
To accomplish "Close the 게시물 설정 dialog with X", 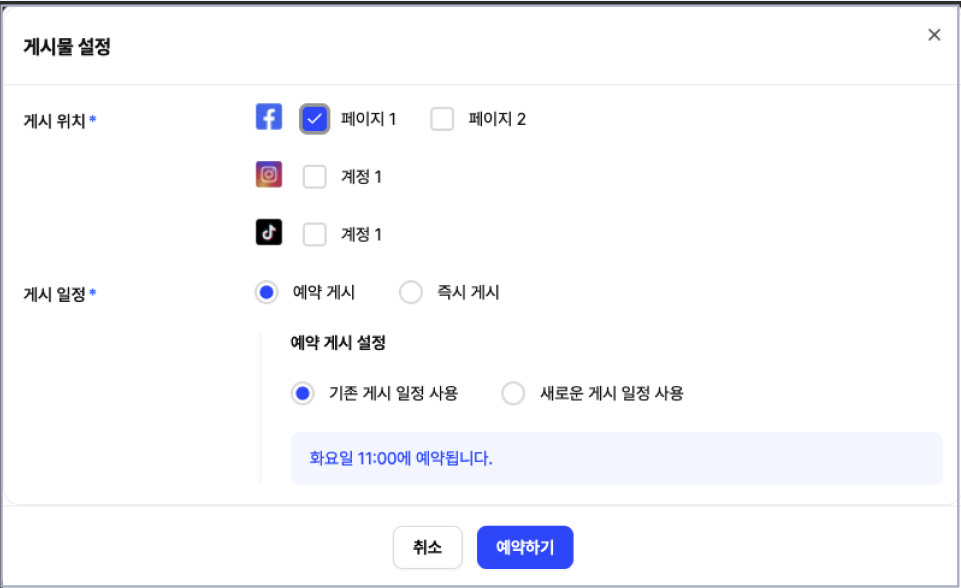I will [934, 35].
